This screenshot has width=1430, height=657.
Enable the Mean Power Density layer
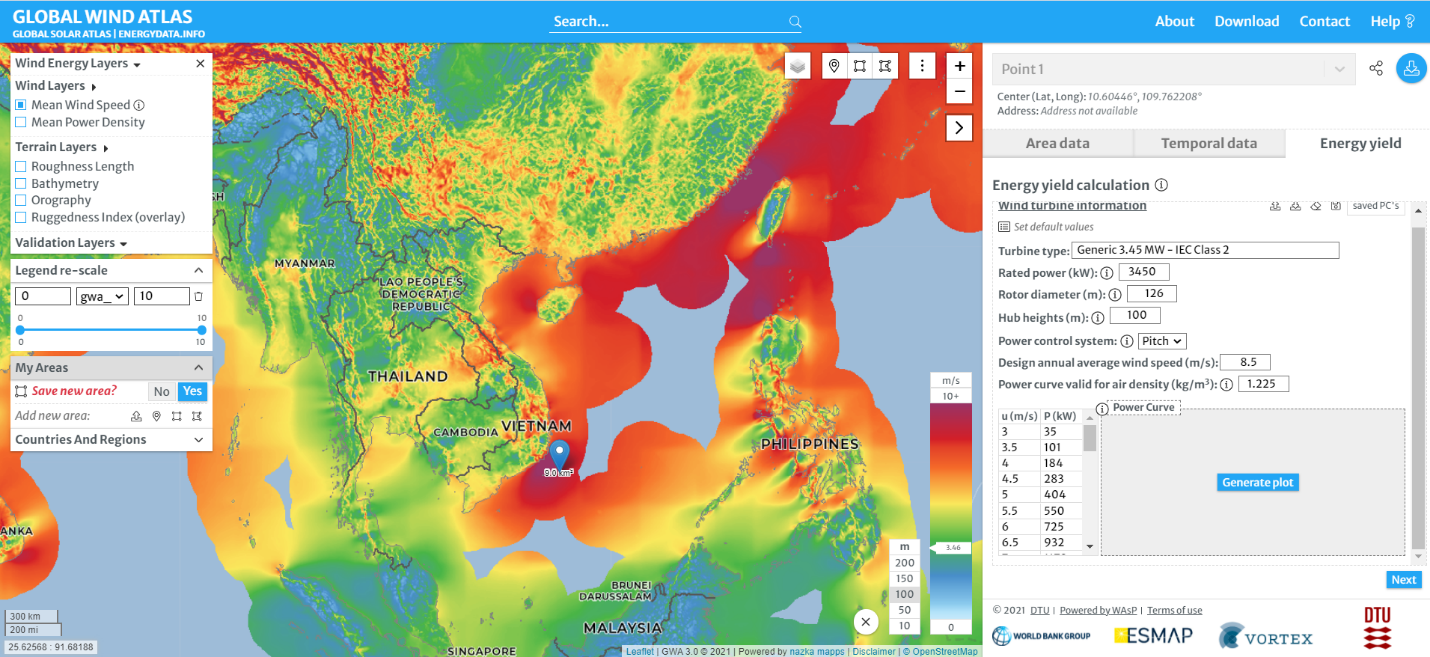coord(21,122)
